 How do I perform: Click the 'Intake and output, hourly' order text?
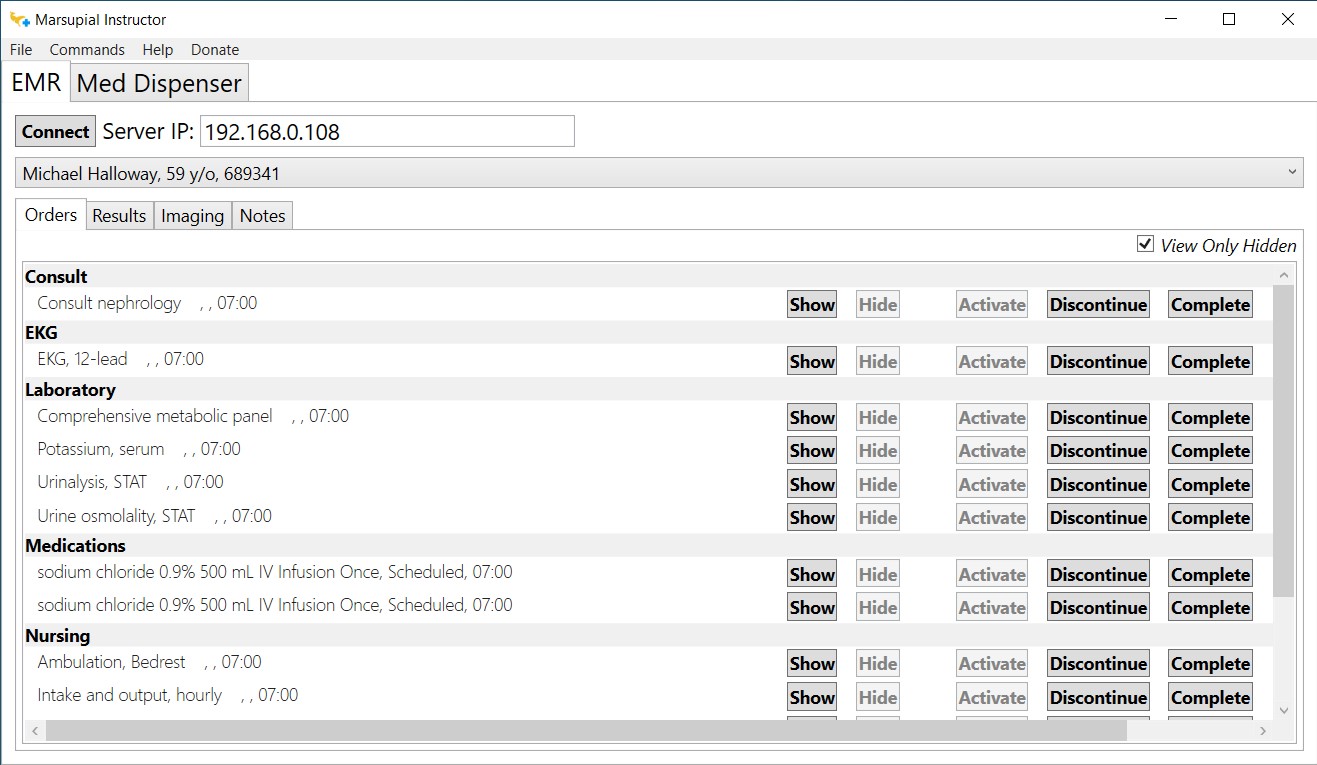pos(129,694)
